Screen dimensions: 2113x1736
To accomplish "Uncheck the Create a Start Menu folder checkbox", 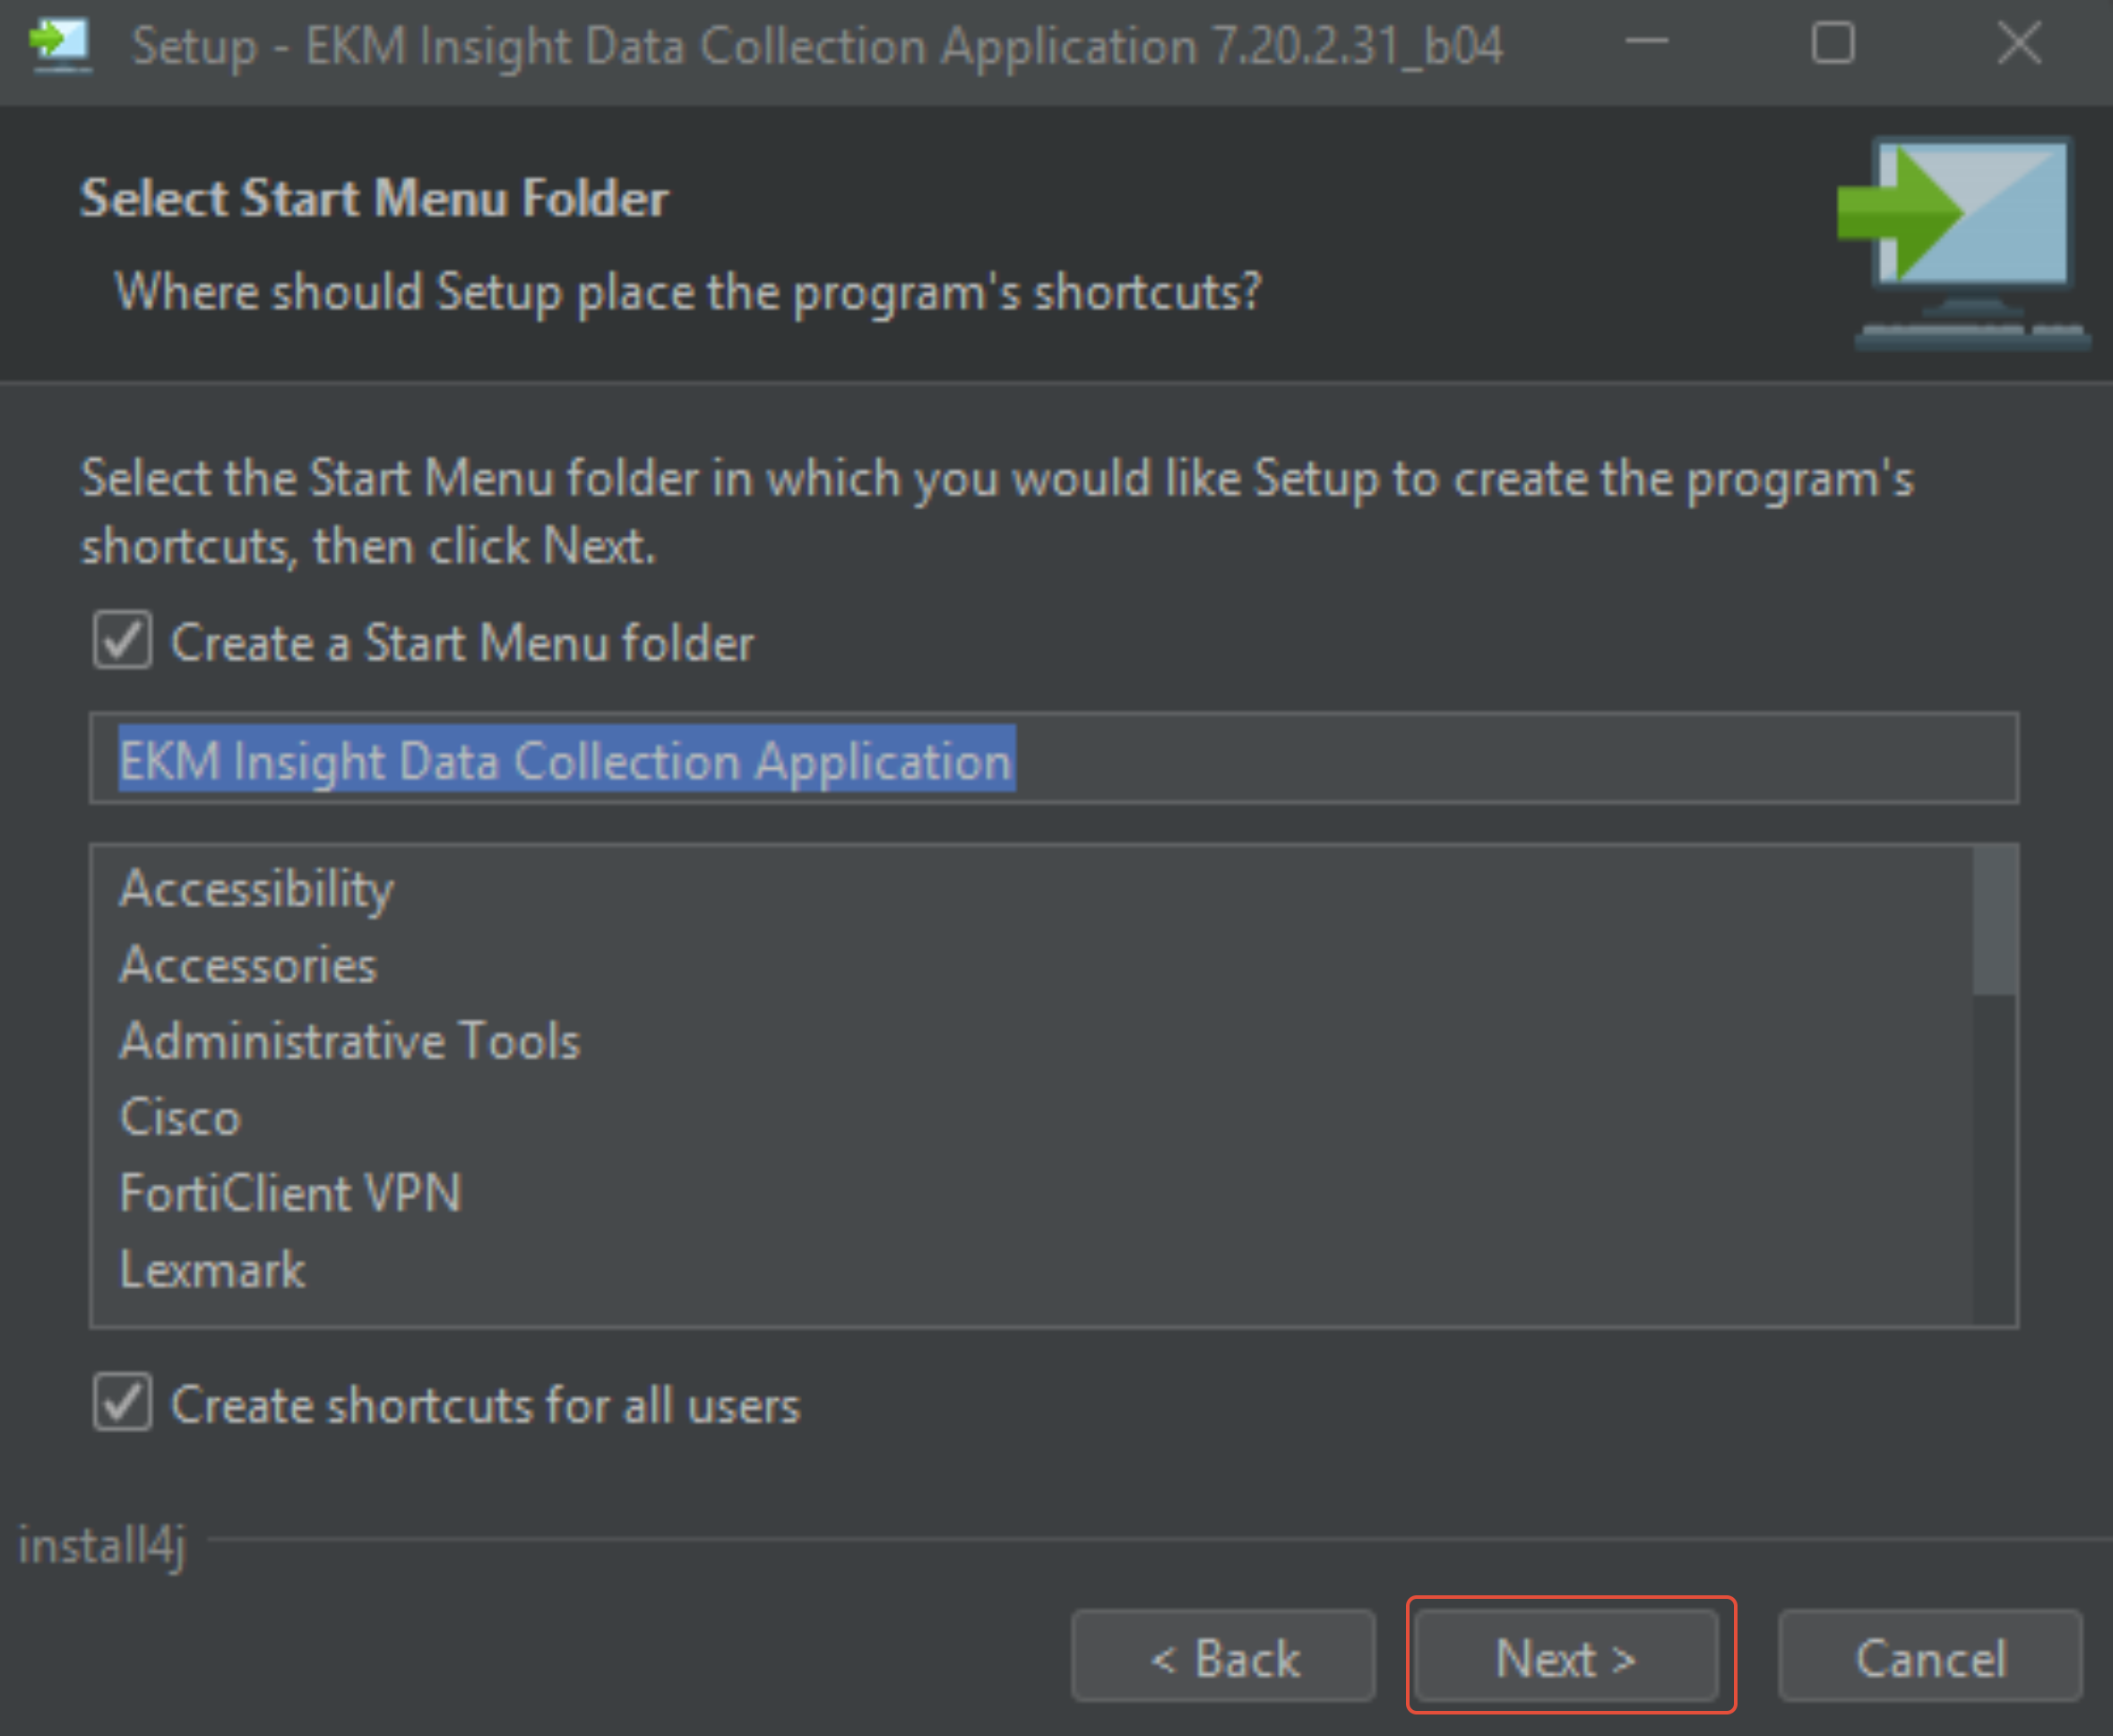I will pos(122,641).
